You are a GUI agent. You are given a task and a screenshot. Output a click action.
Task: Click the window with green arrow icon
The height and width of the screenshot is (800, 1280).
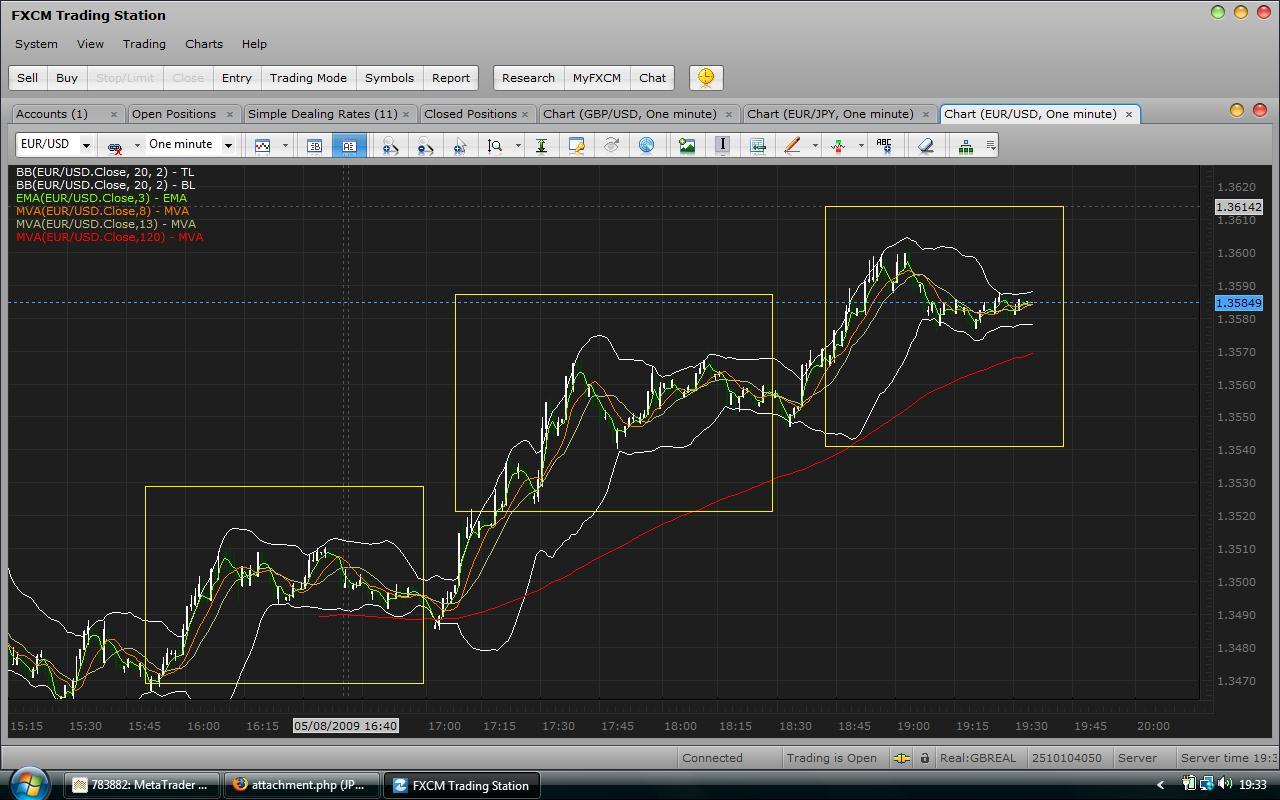pyautogui.click(x=757, y=146)
